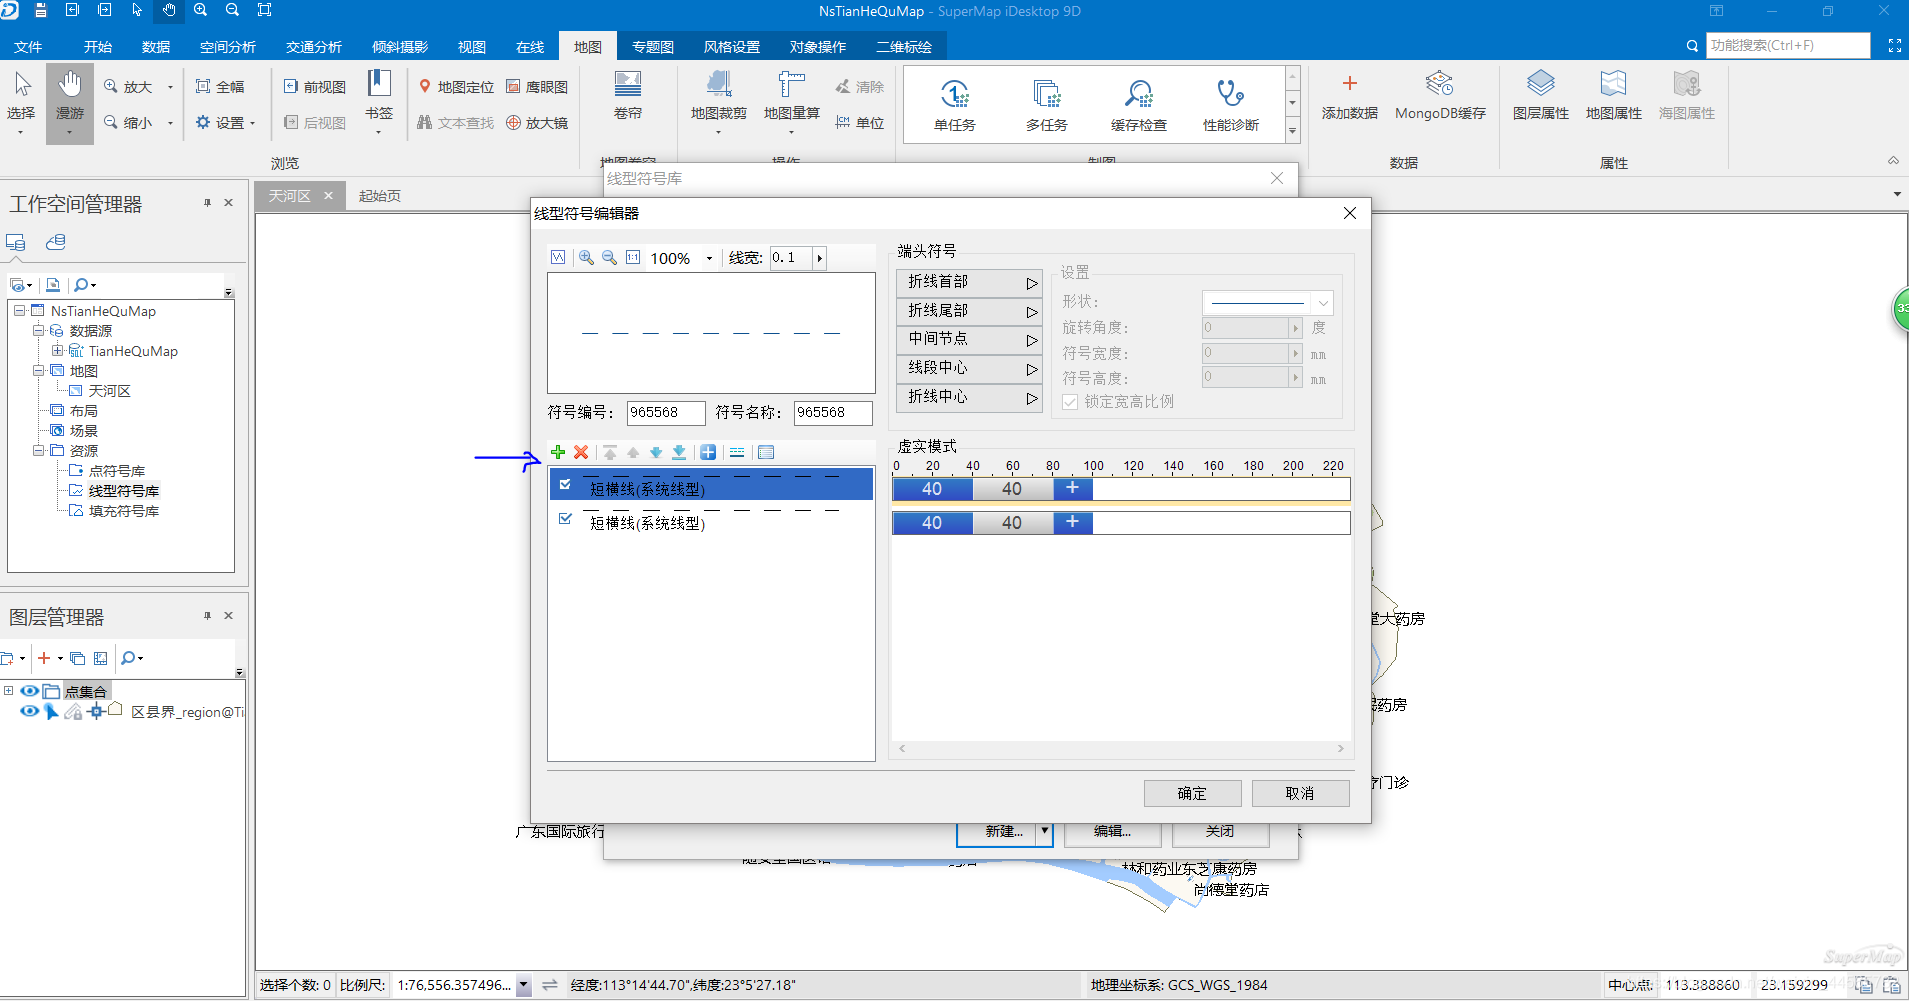Click 关闭 button in symbol library
This screenshot has height=1001, width=1909.
coord(1220,831)
